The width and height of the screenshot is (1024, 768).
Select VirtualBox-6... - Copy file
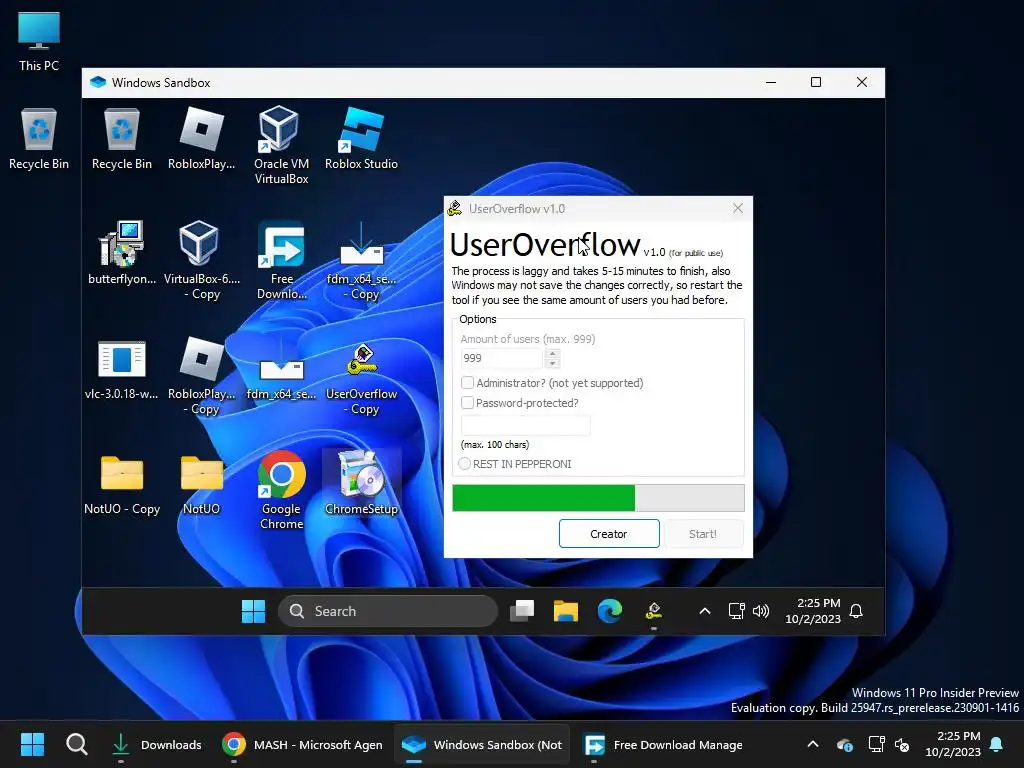pos(201,260)
